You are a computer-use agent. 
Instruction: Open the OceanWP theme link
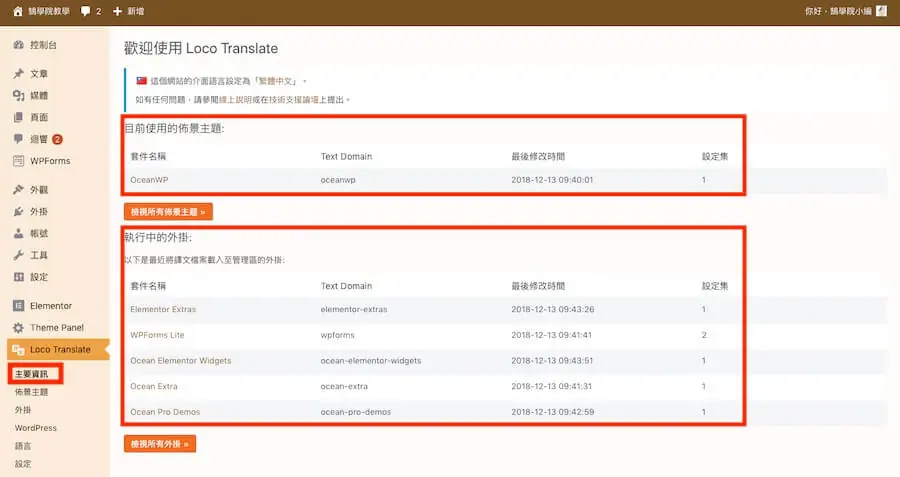pos(149,180)
